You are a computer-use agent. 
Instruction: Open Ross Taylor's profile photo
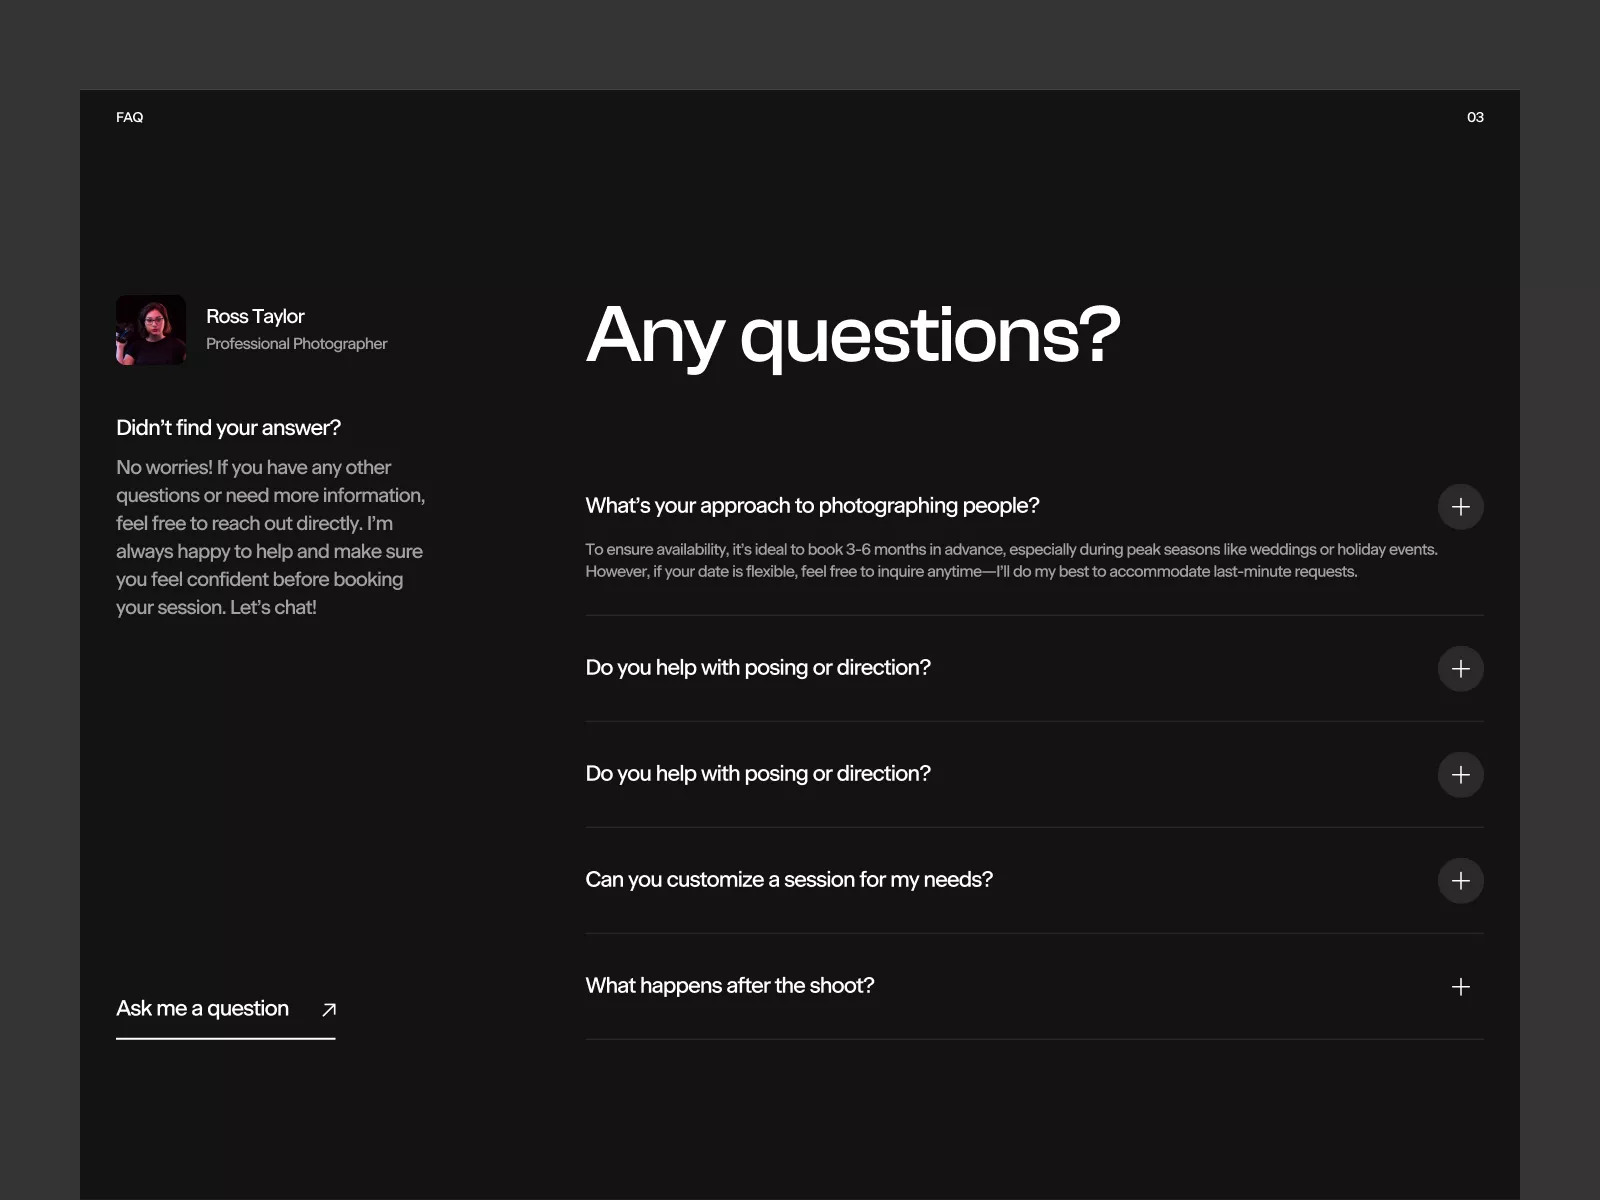pyautogui.click(x=151, y=330)
